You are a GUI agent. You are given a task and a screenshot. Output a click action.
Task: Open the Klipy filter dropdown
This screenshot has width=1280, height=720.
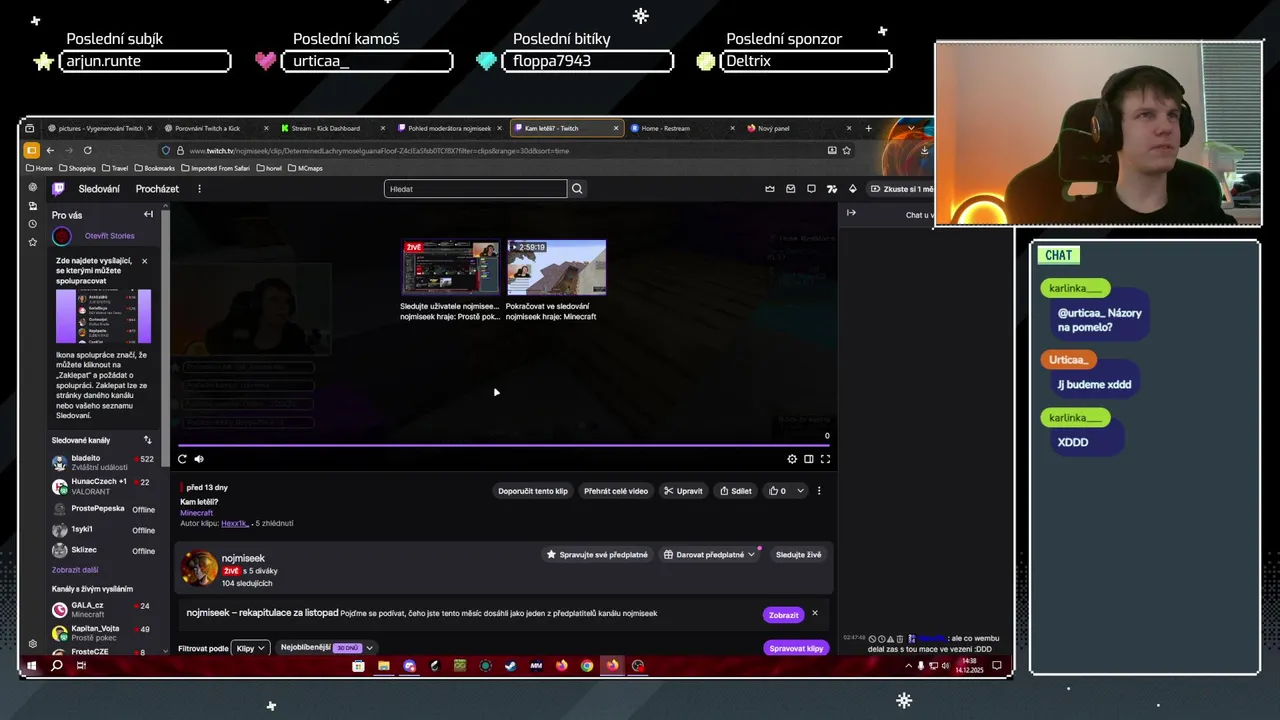[x=251, y=648]
